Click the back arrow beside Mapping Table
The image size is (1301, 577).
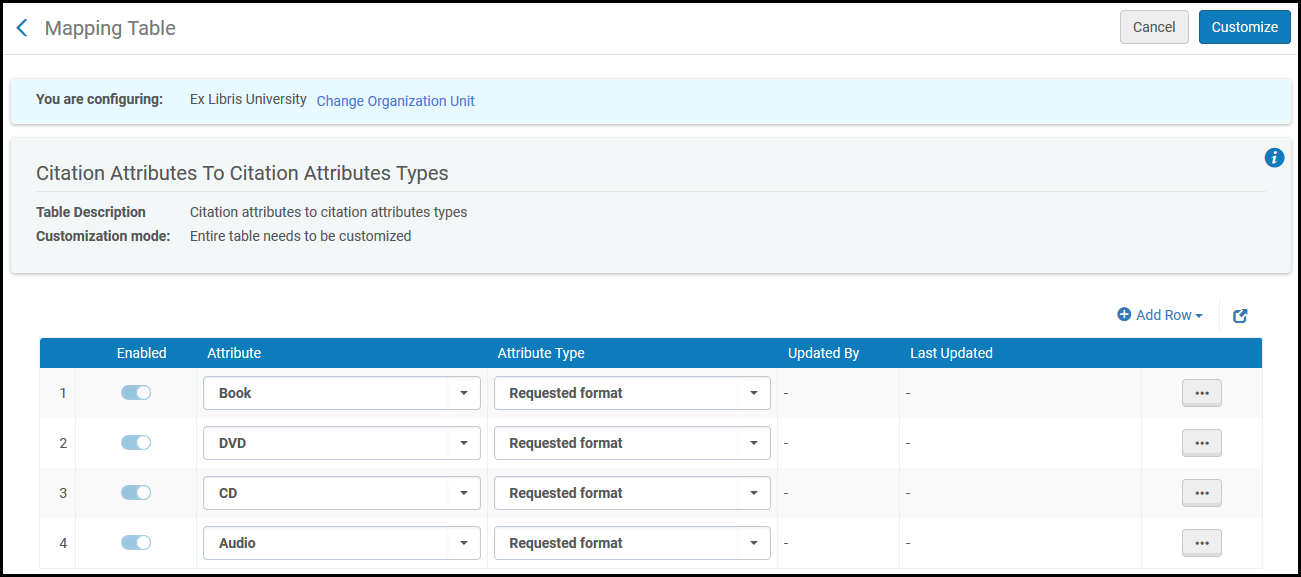click(22, 28)
